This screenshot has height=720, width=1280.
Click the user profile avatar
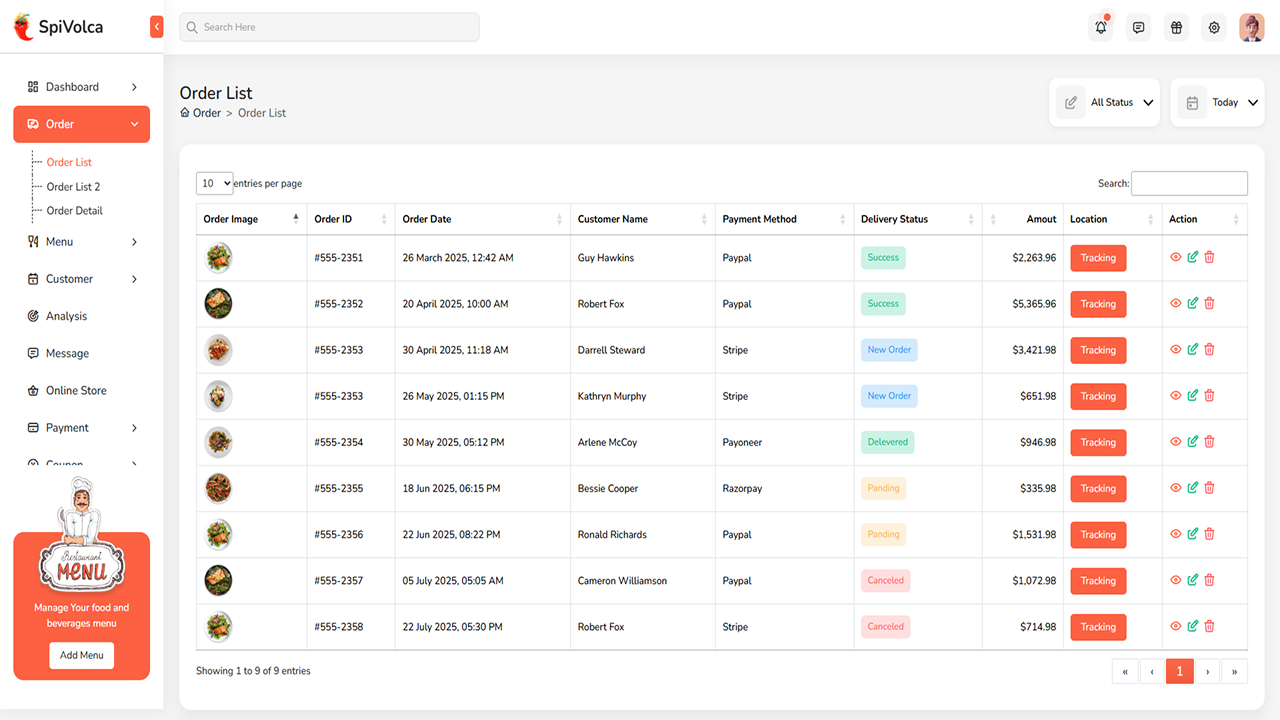[1251, 28]
